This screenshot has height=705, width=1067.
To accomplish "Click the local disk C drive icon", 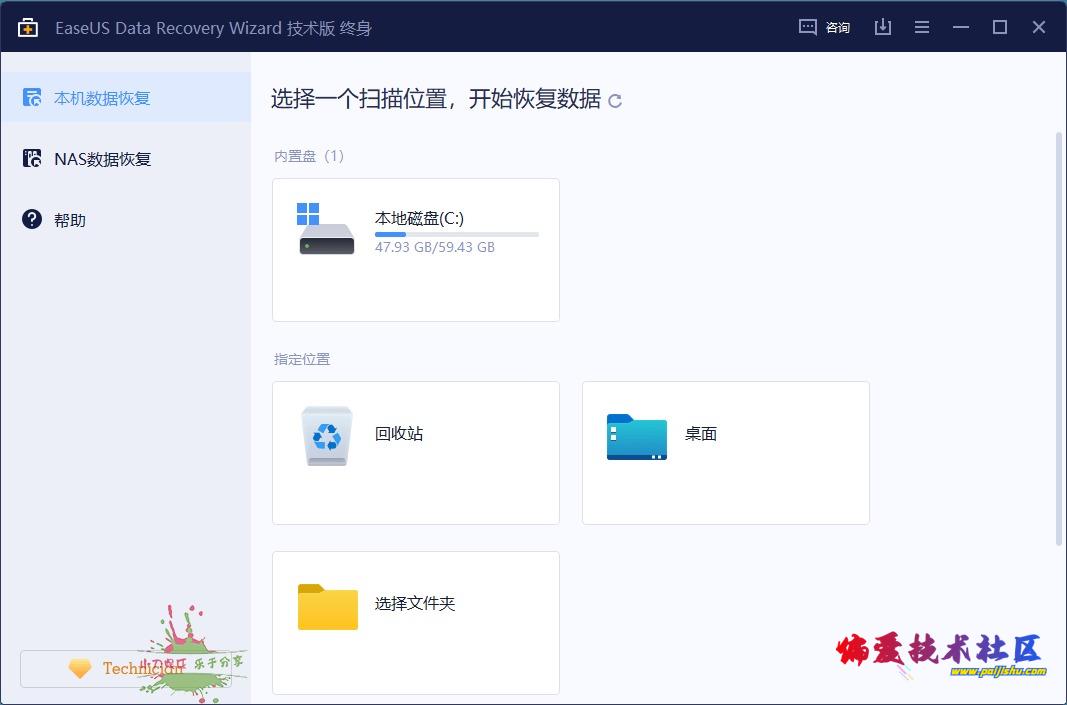I will (326, 229).
